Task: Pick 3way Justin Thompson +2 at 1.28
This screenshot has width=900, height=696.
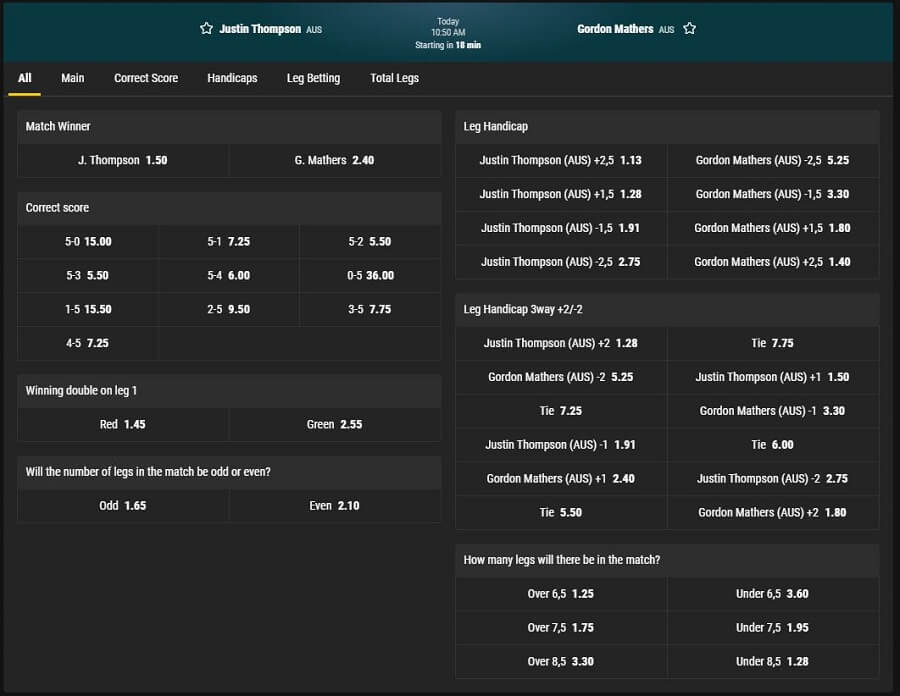Action: coord(561,344)
